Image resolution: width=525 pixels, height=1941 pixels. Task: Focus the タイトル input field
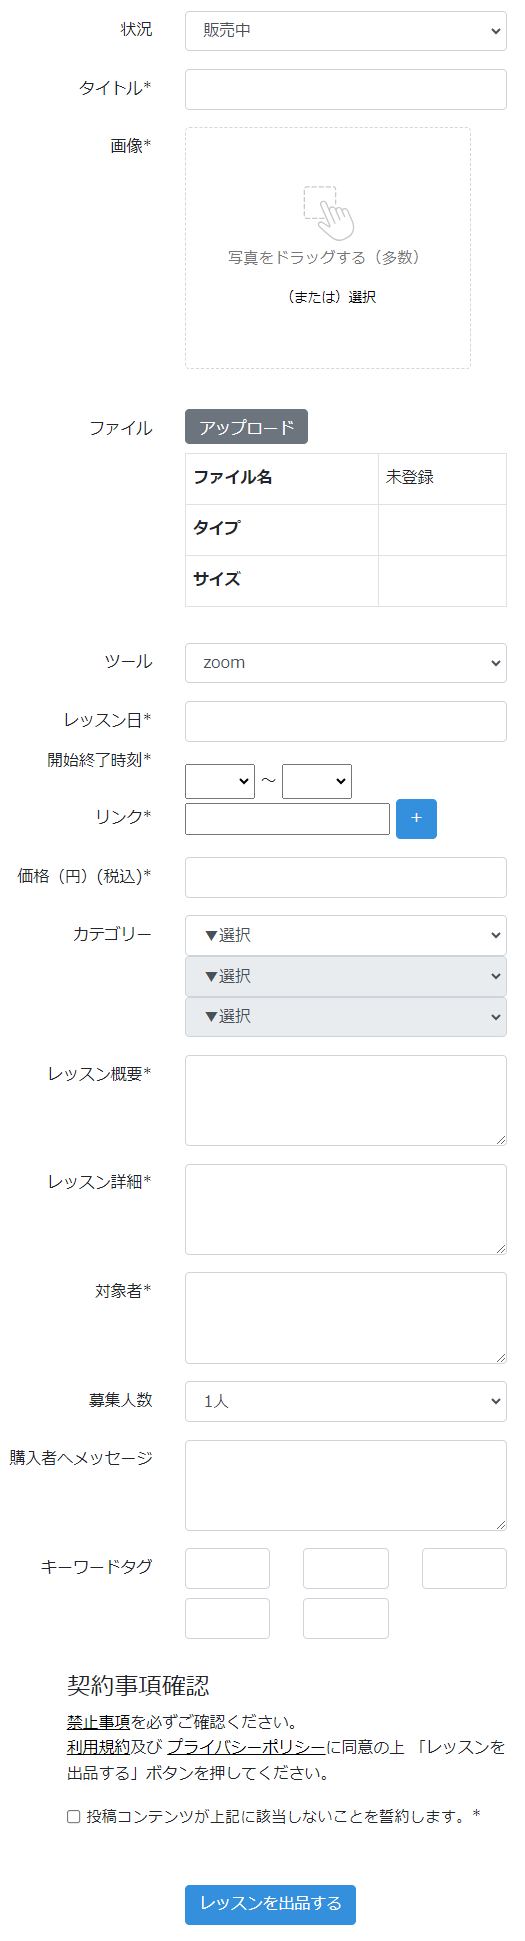point(346,89)
